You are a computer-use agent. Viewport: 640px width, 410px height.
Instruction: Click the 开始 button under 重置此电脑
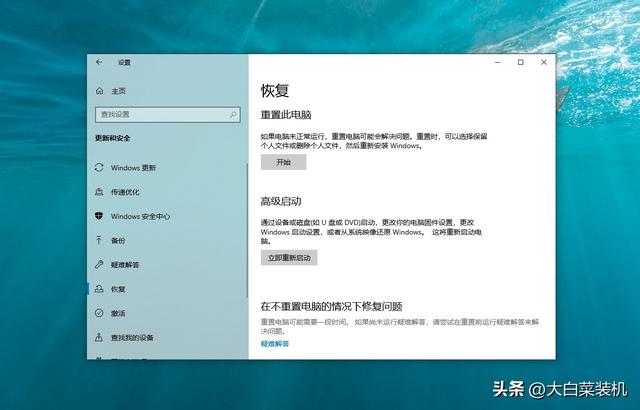coord(283,162)
